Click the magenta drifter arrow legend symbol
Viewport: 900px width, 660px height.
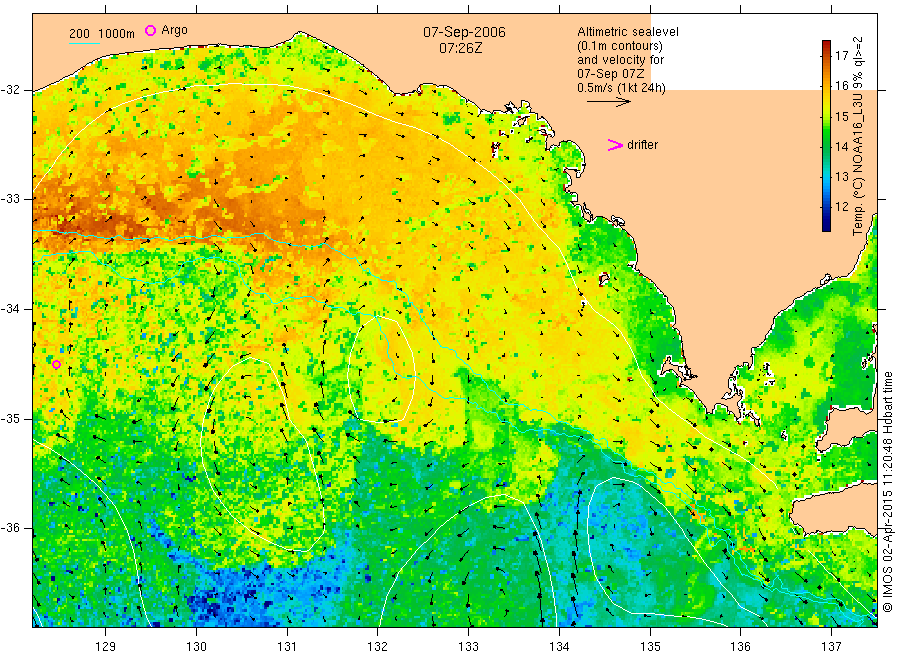tap(615, 145)
